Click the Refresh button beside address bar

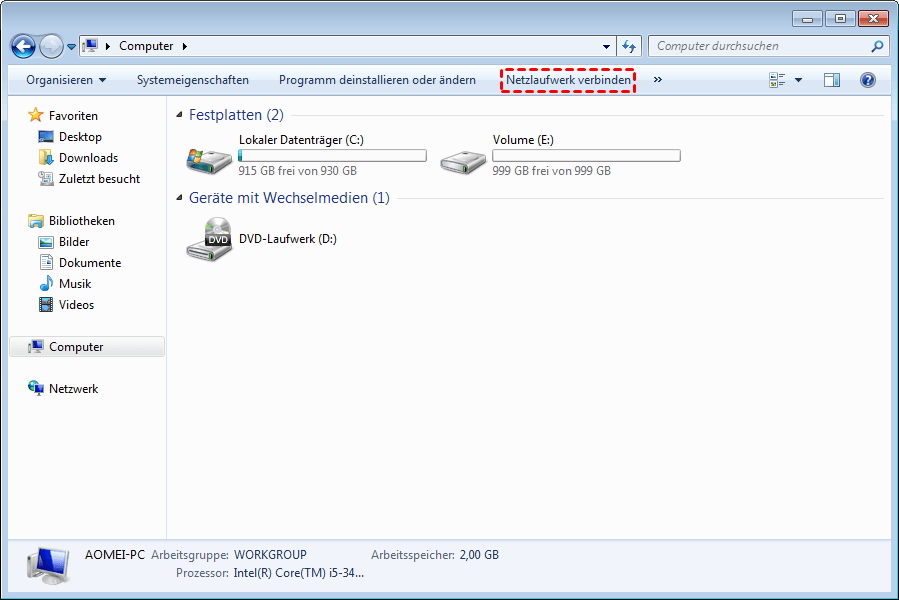(x=629, y=46)
